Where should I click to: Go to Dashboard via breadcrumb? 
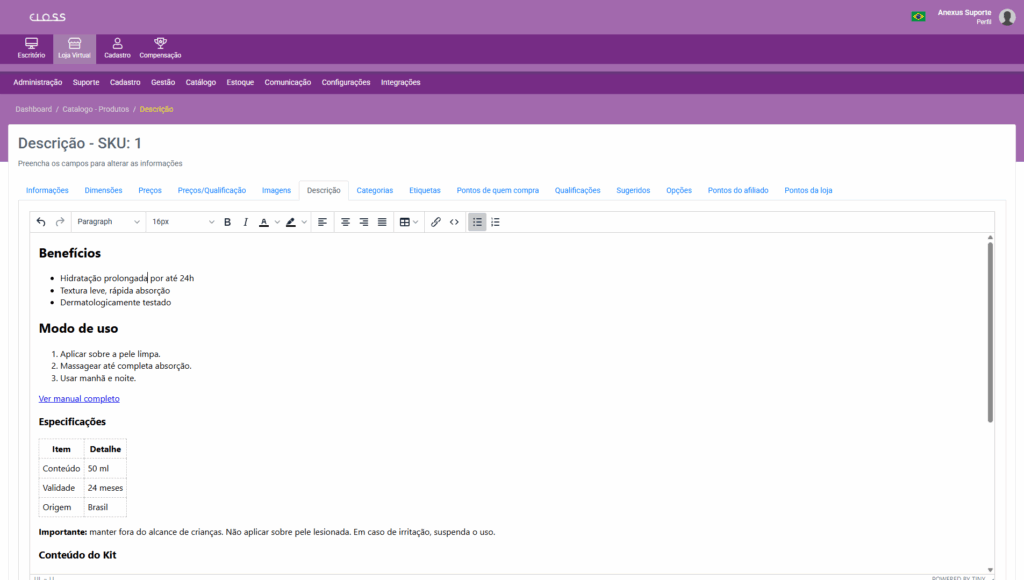tap(33, 109)
